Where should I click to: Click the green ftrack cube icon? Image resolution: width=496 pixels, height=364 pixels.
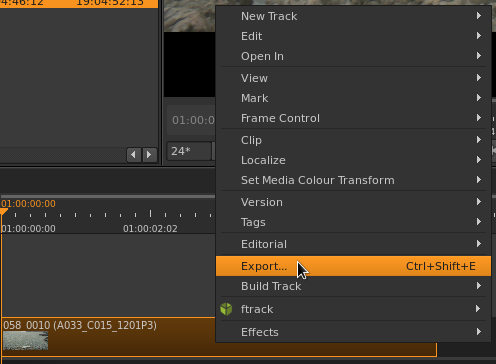click(226, 309)
